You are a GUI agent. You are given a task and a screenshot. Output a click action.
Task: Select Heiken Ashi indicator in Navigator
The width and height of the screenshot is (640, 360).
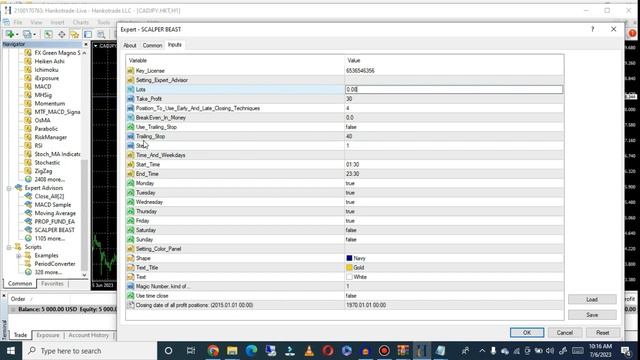point(49,61)
